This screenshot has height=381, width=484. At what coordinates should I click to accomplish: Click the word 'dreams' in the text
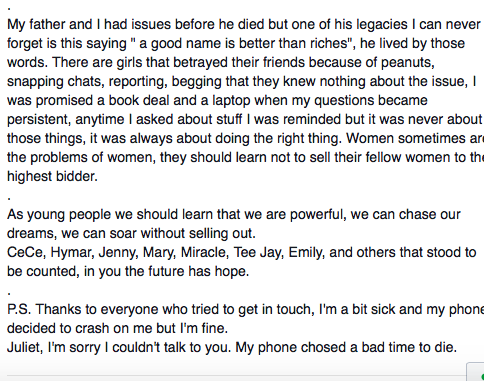pyautogui.click(x=30, y=233)
